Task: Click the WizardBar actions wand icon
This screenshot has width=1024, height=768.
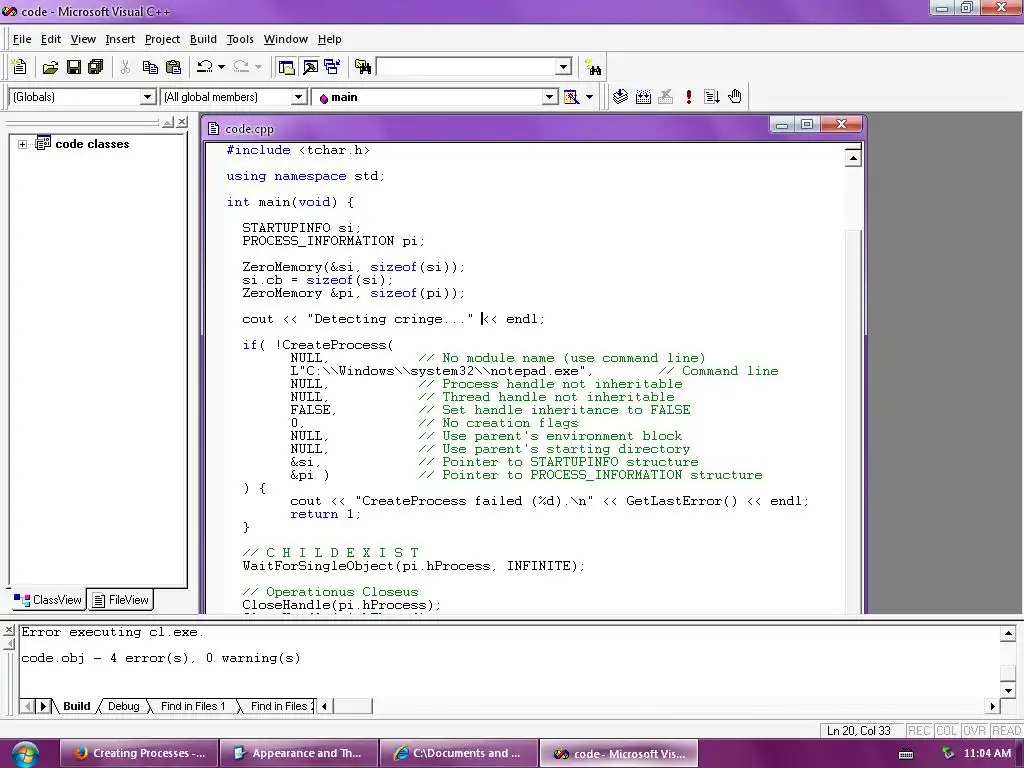Action: [x=571, y=97]
